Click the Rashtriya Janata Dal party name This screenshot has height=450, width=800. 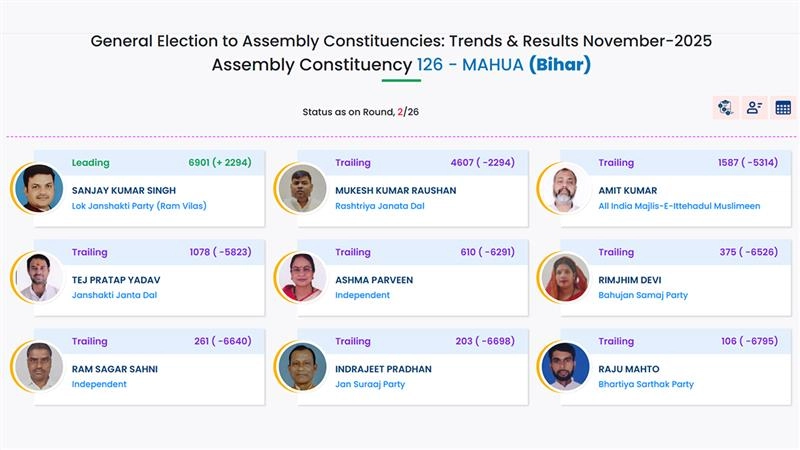click(380, 206)
